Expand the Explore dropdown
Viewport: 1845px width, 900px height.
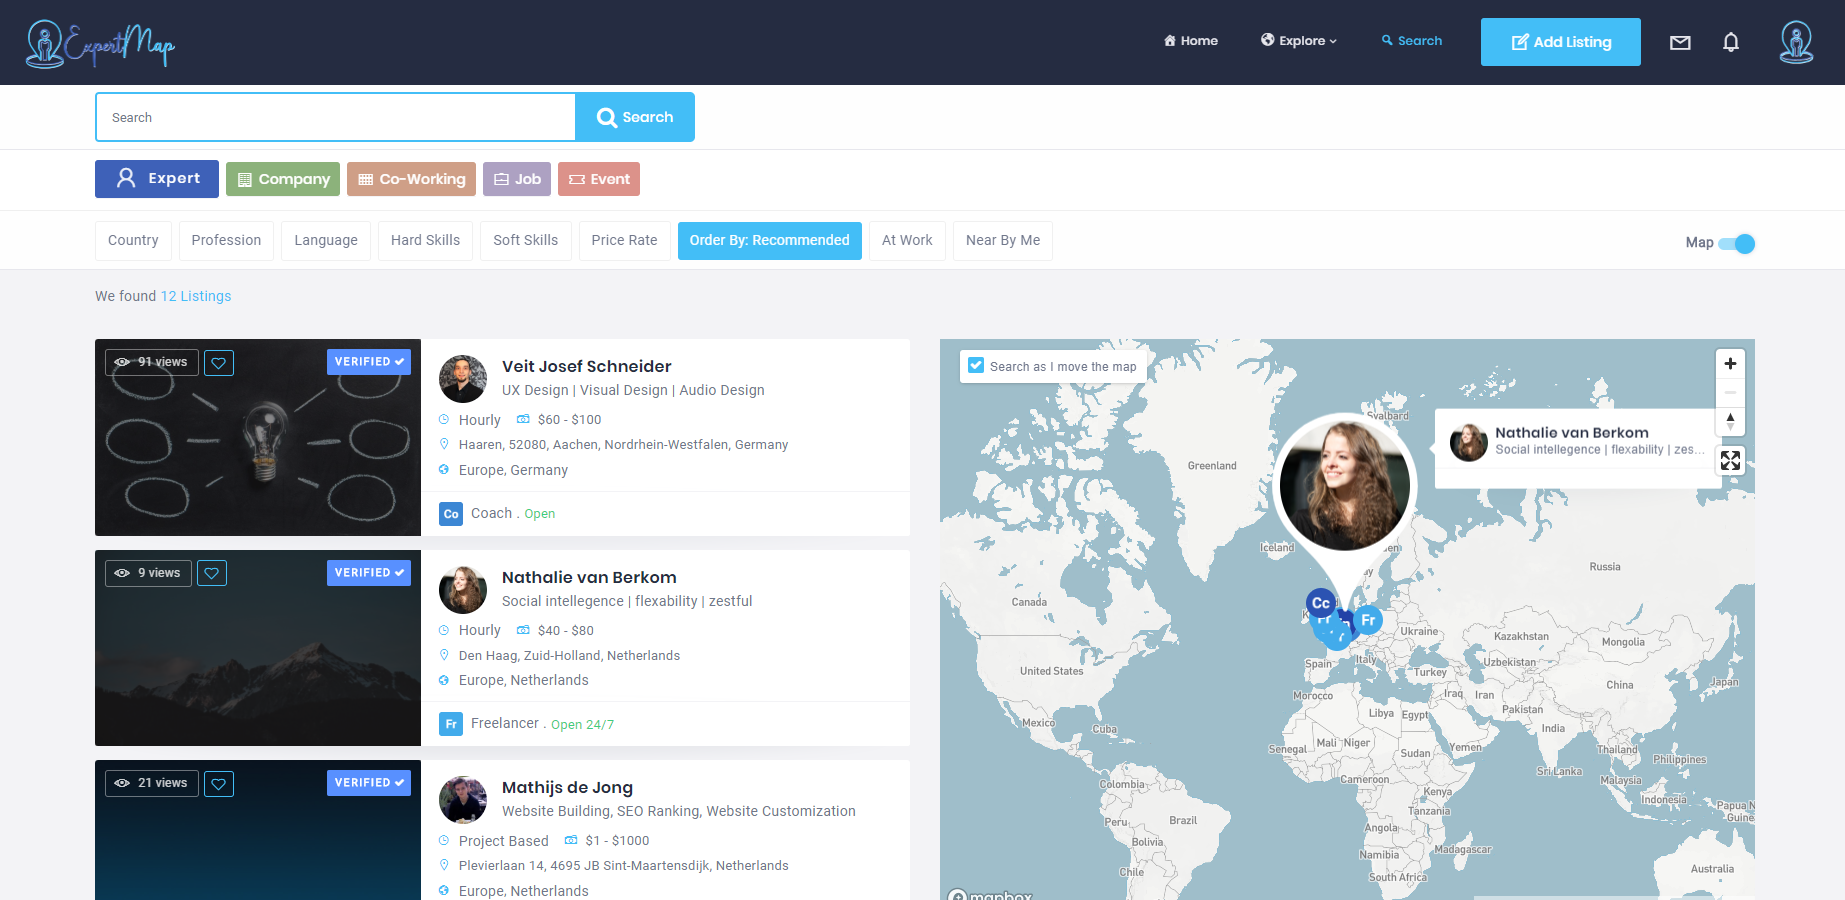1298,41
